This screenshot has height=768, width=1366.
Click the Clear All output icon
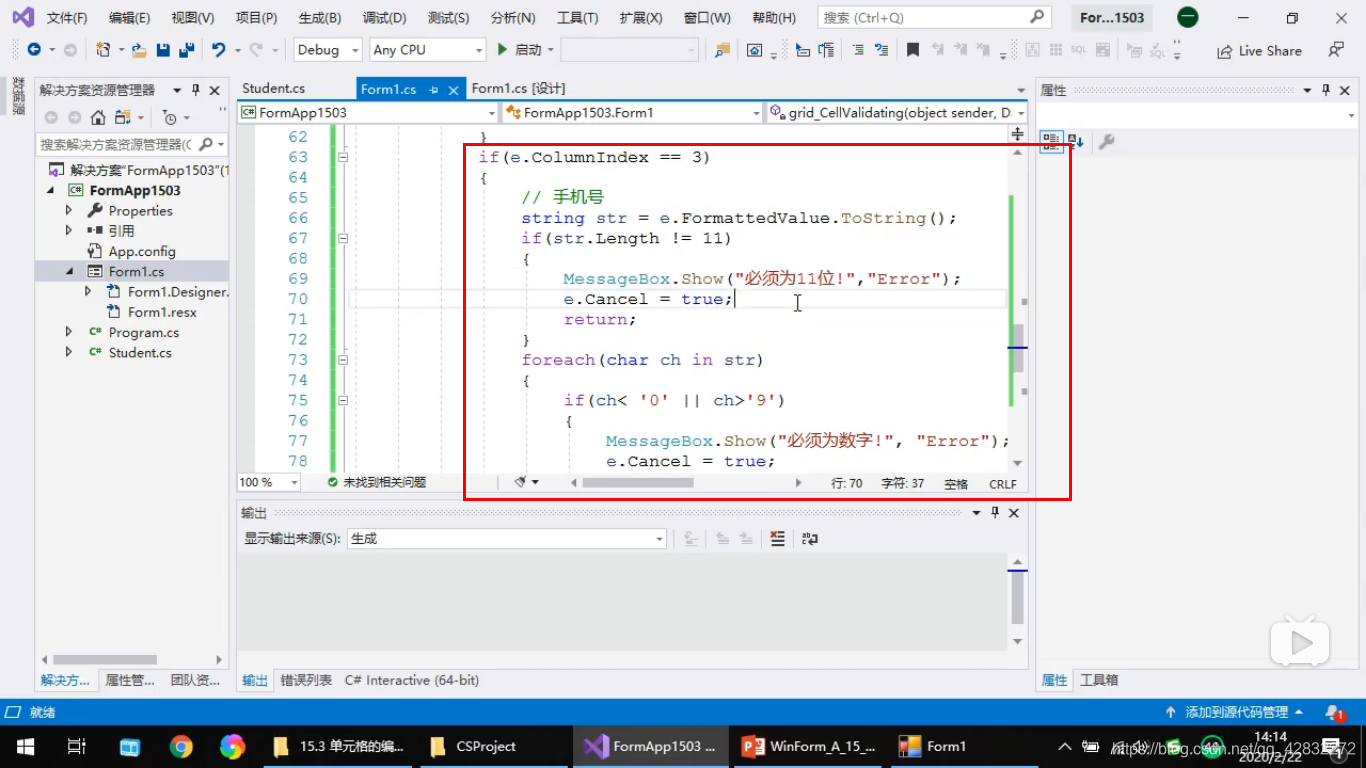tap(778, 538)
